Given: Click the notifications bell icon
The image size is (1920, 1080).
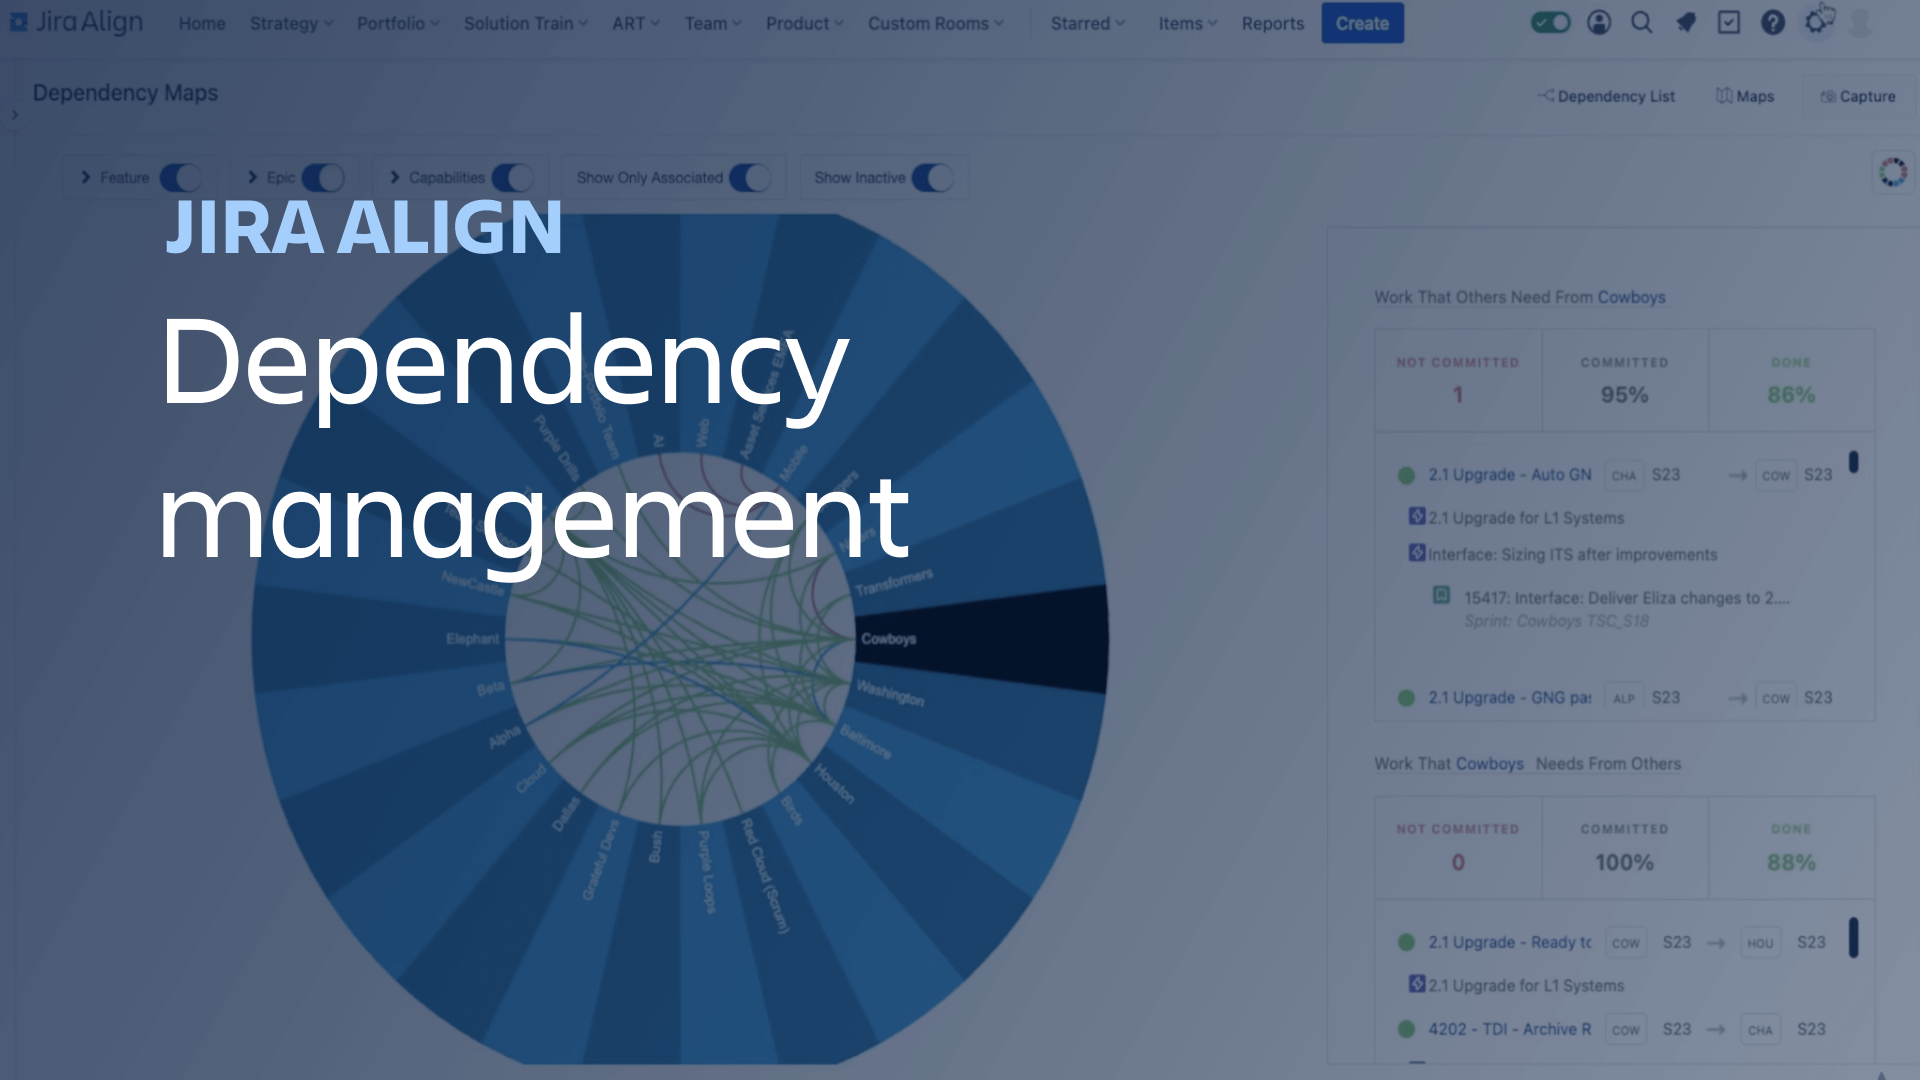Looking at the screenshot, I should tap(1684, 22).
